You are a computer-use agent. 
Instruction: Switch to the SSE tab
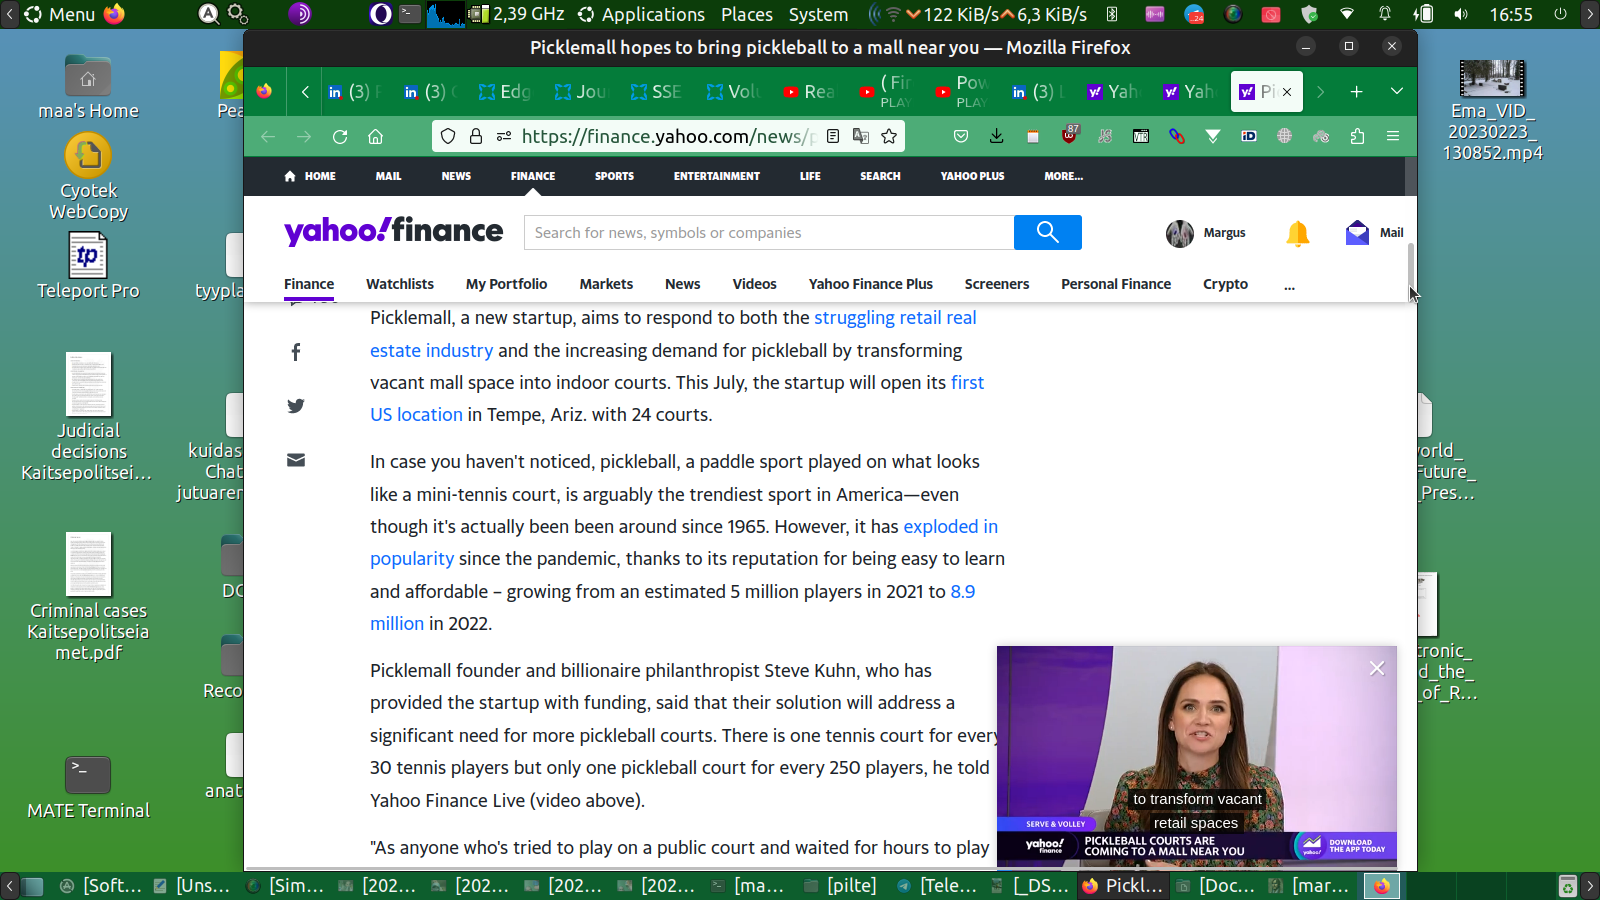click(657, 92)
